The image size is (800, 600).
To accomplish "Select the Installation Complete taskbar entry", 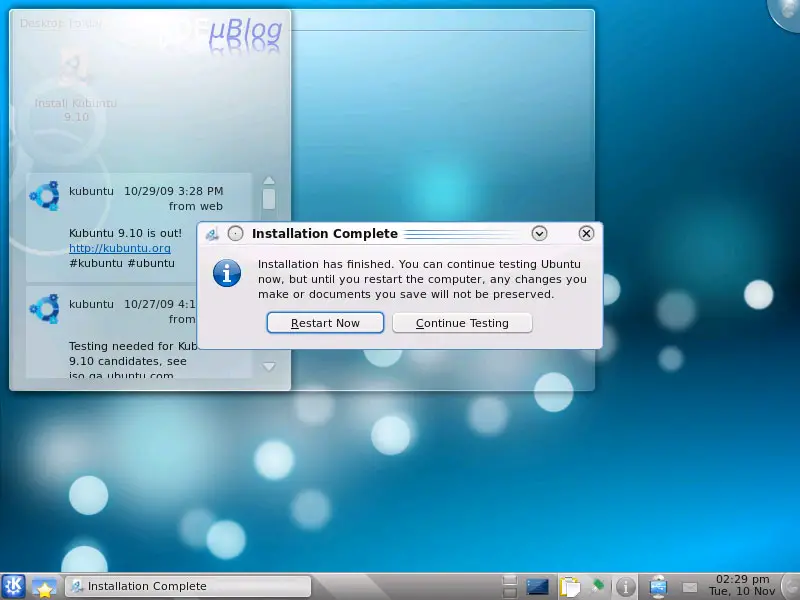I will 188,586.
